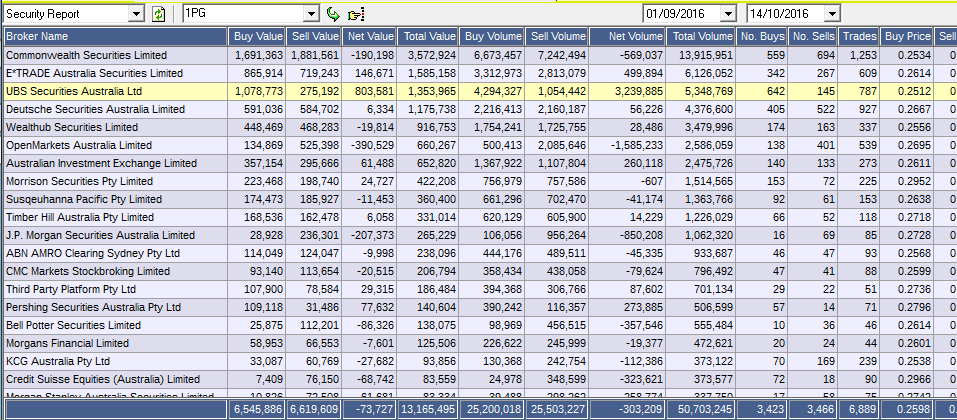Click E*TRADE sell volume 2,813,079
Screen dimensions: 957x420
pos(557,73)
